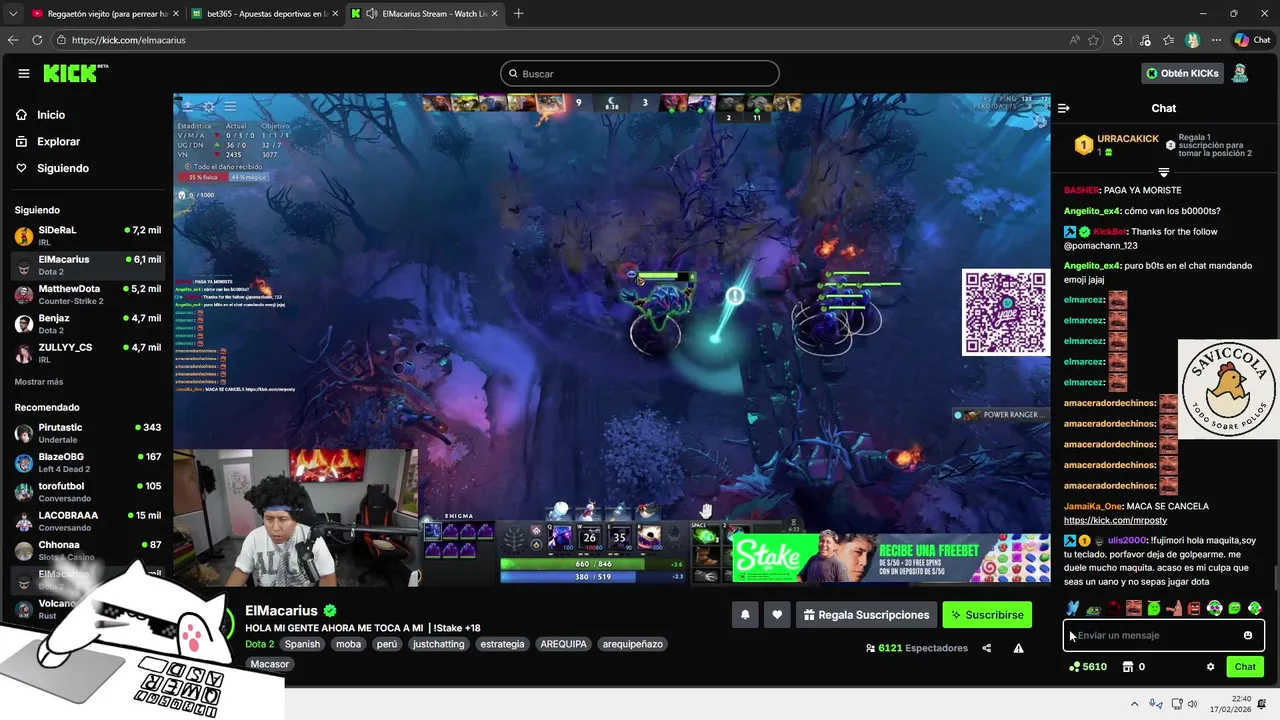
Task: Go to Inicio in sidebar
Action: click(x=42, y=115)
